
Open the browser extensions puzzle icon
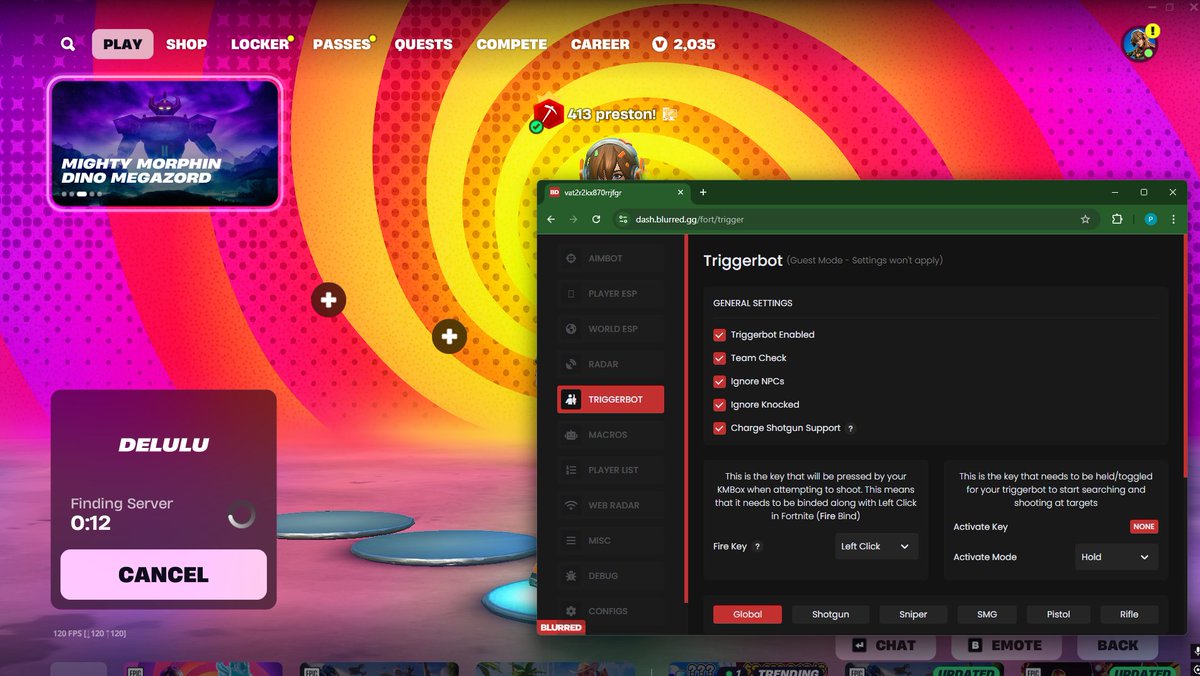[x=1117, y=219]
